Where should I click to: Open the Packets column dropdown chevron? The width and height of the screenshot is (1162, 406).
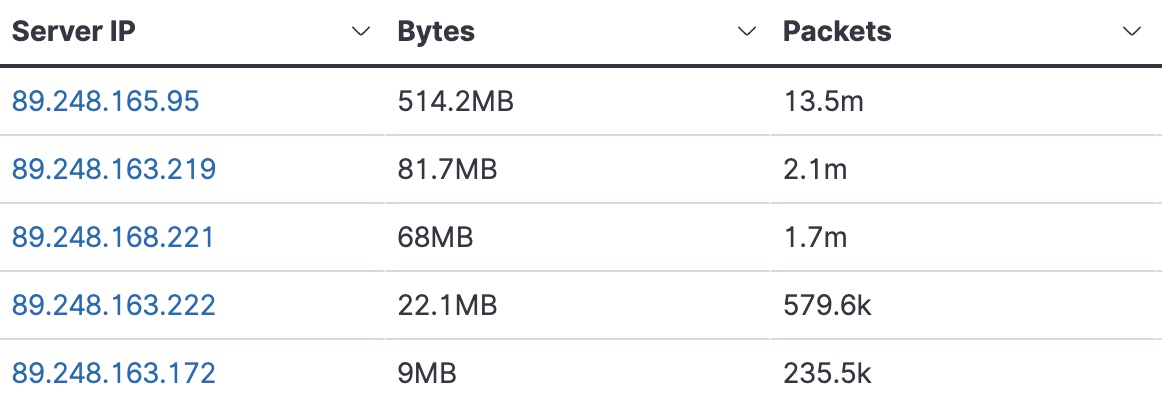[x=1132, y=32]
